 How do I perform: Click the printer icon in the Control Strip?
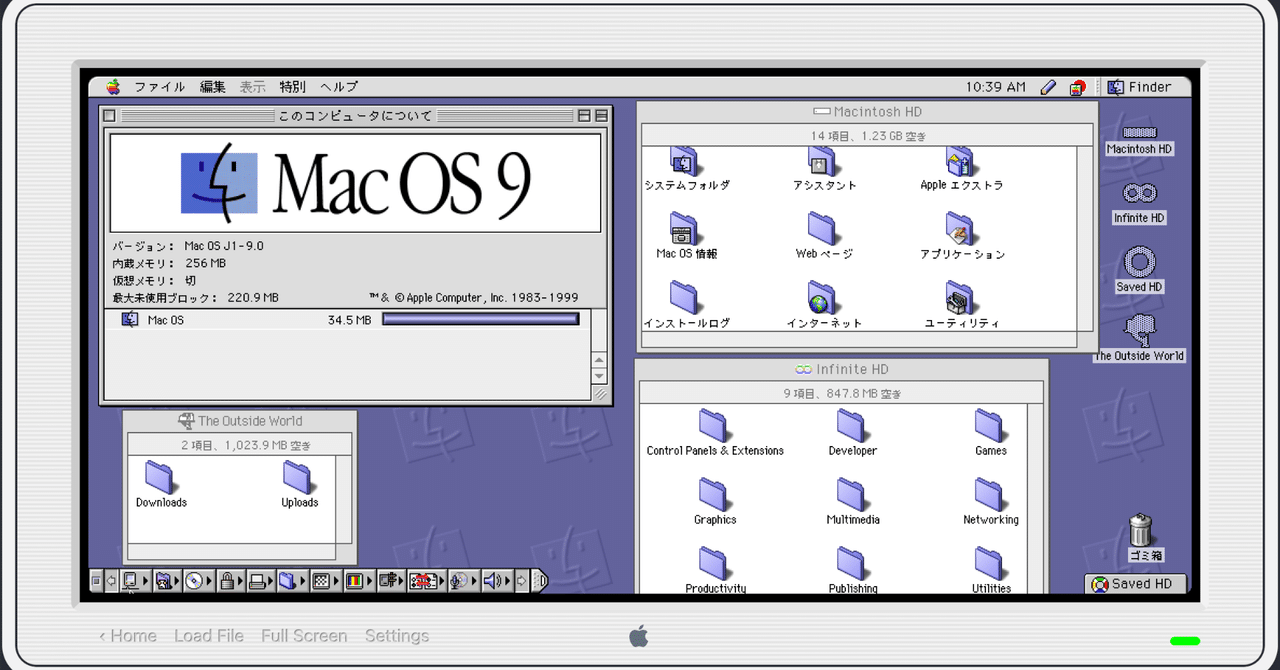click(x=259, y=580)
